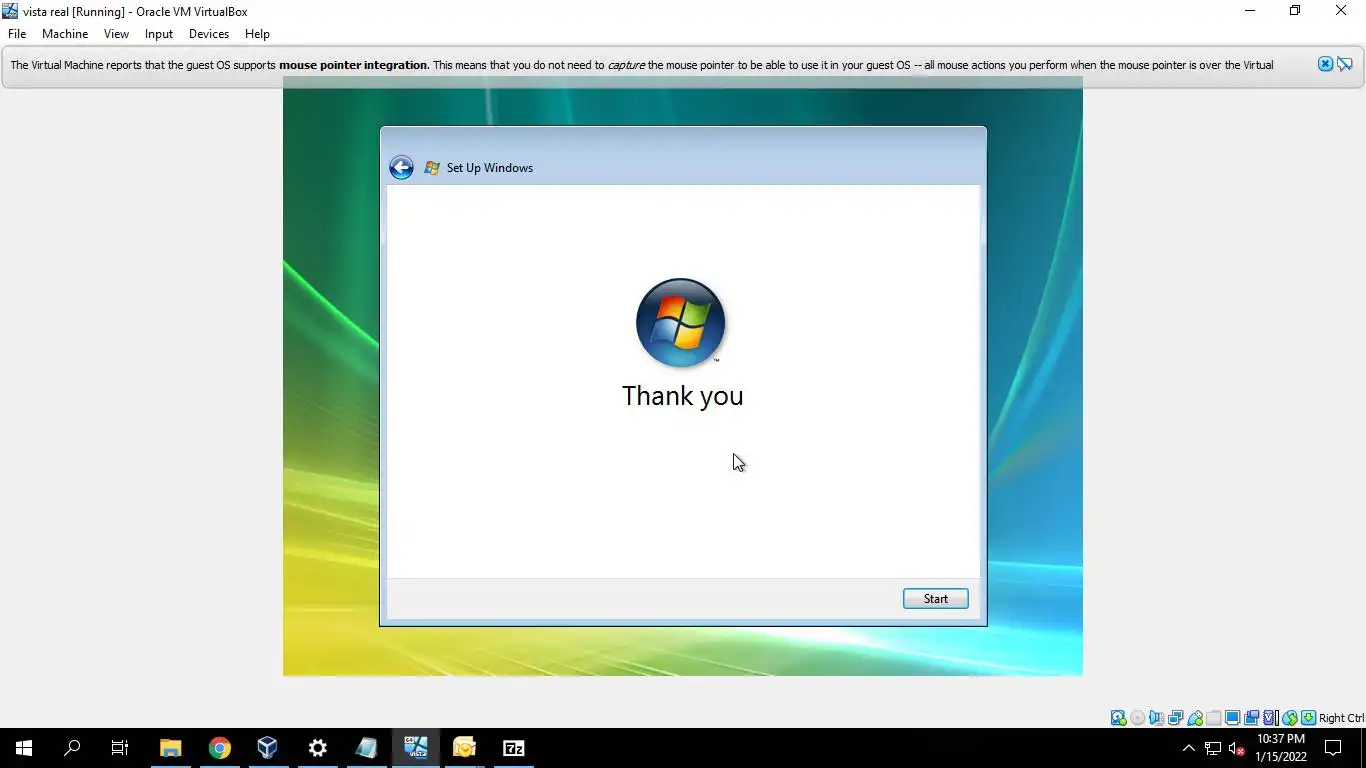
Task: Click the muted volume tray icon
Action: click(x=1237, y=748)
